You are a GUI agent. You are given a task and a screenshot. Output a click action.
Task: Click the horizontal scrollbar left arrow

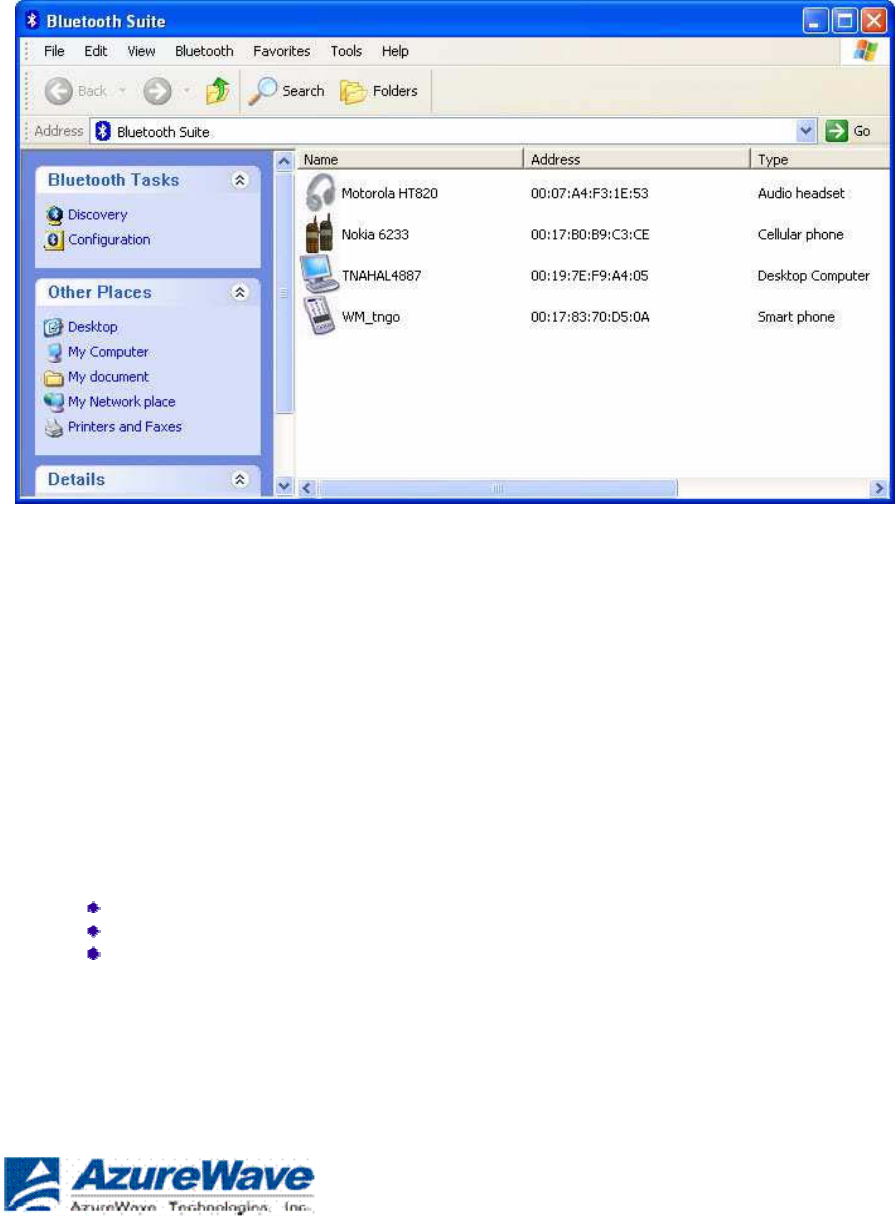pyautogui.click(x=308, y=488)
